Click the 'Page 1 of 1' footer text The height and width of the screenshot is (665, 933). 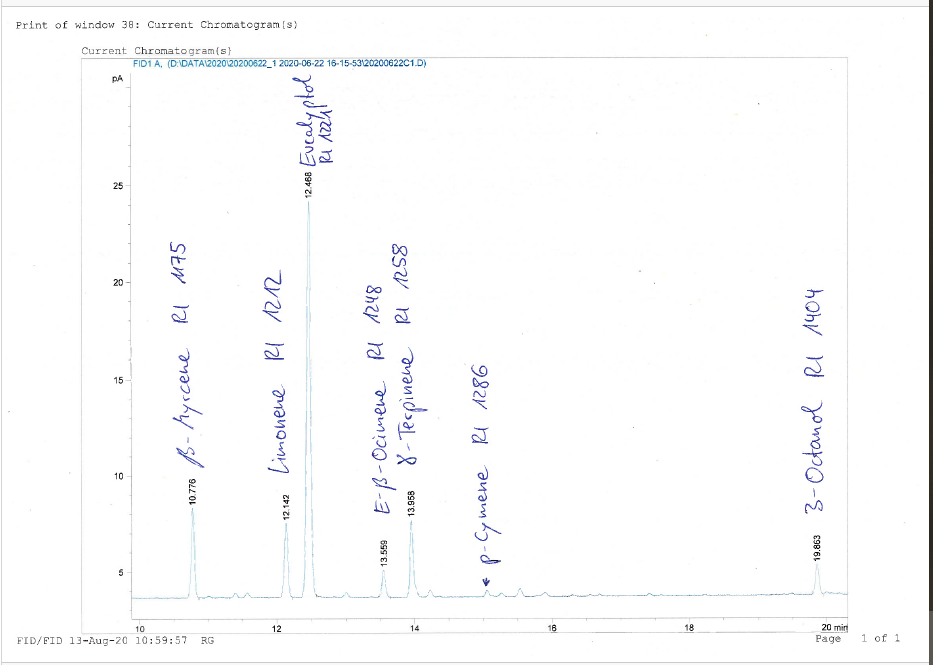point(858,638)
